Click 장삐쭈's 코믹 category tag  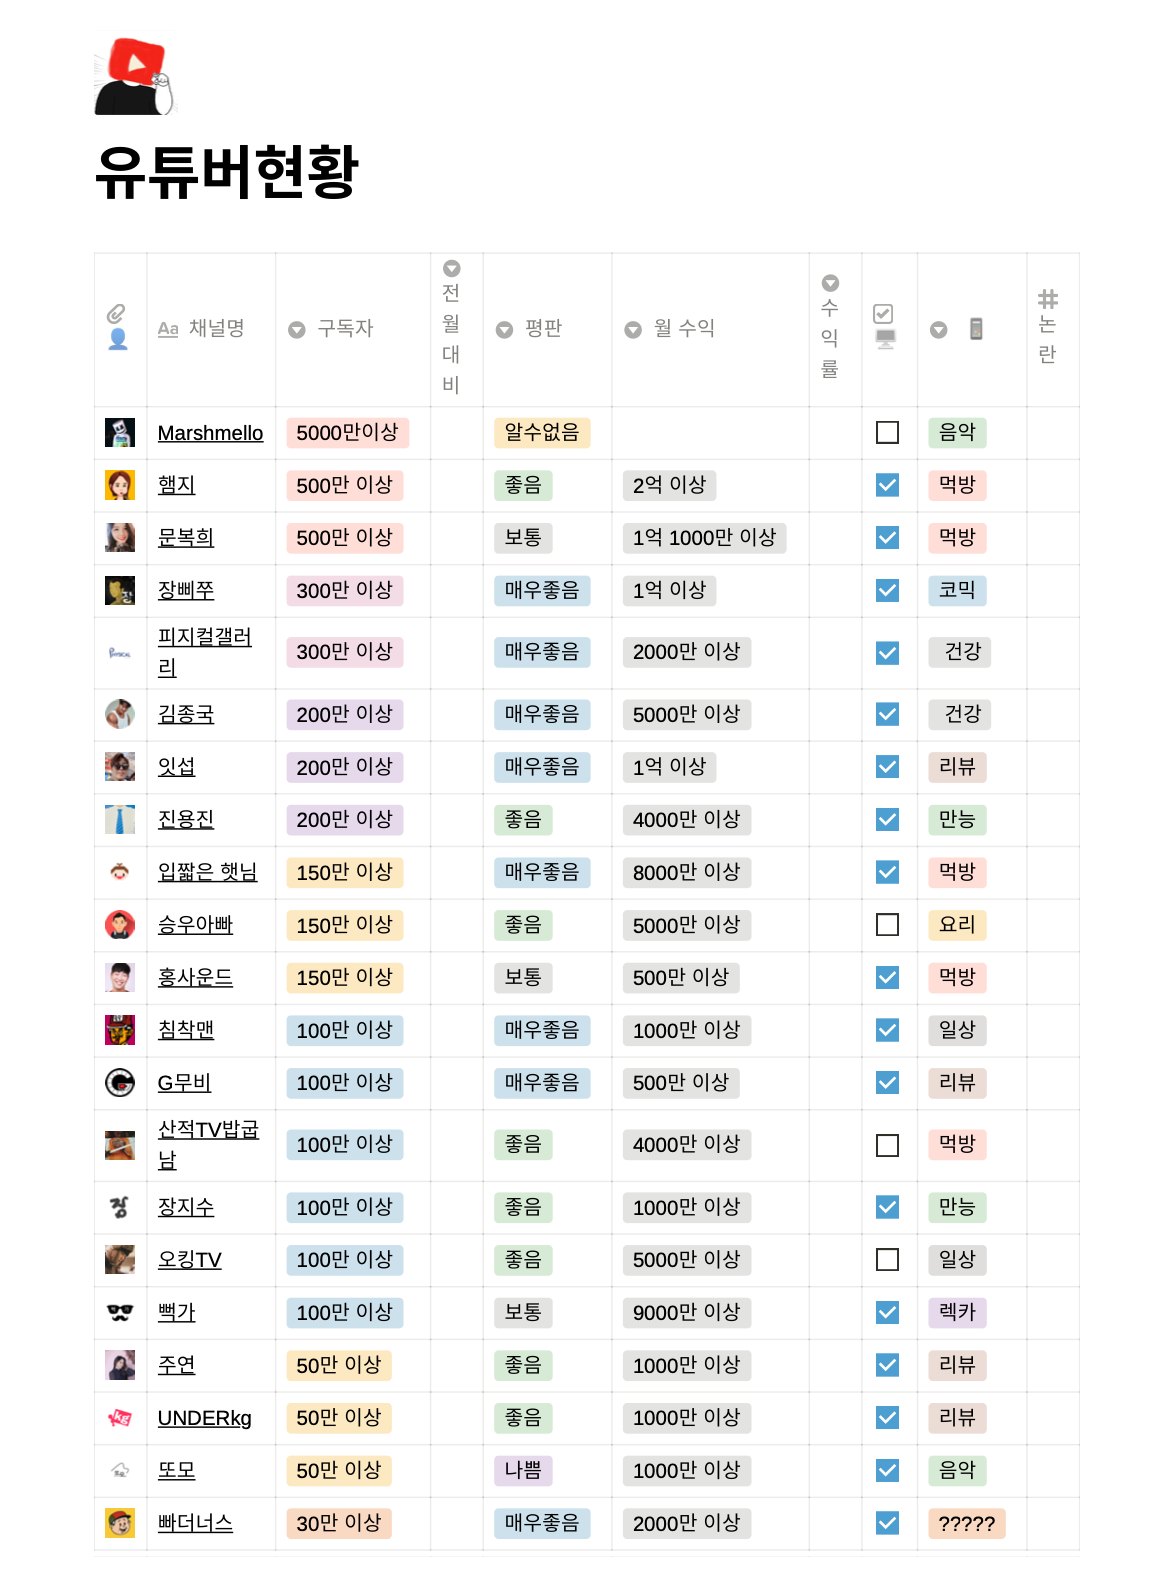click(x=957, y=590)
